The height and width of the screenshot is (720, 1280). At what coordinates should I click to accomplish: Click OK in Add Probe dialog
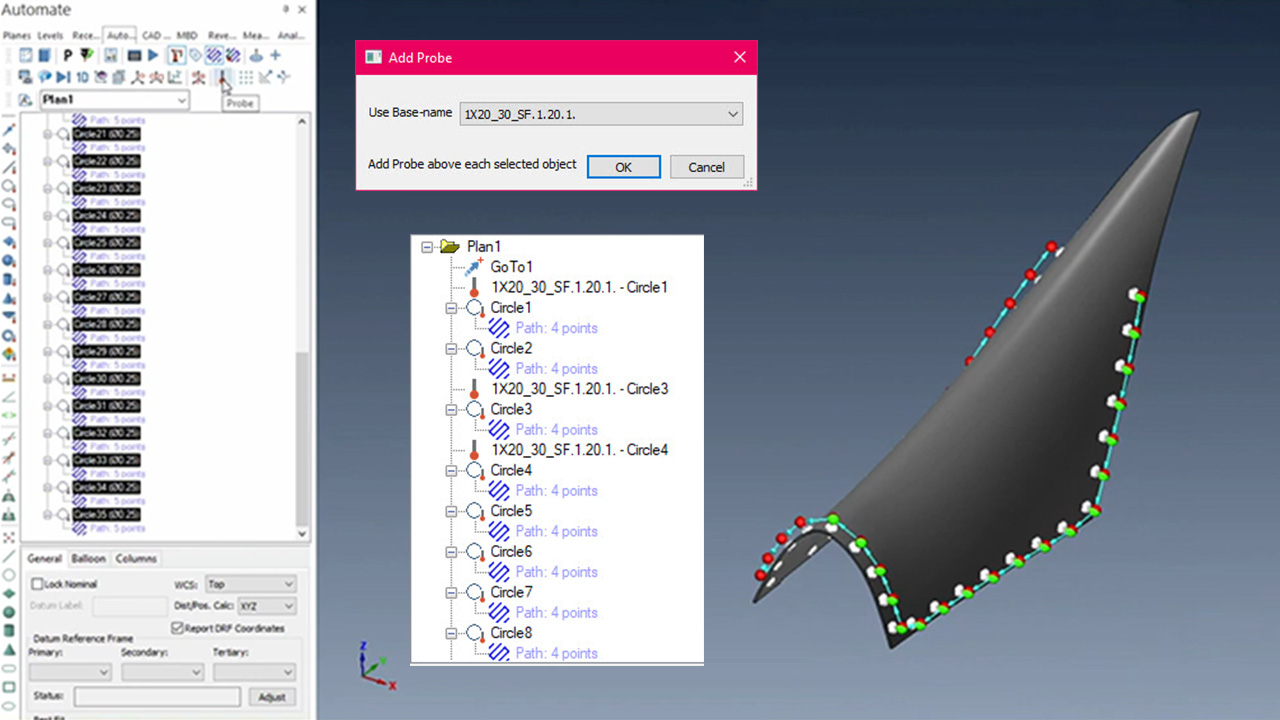pyautogui.click(x=623, y=167)
